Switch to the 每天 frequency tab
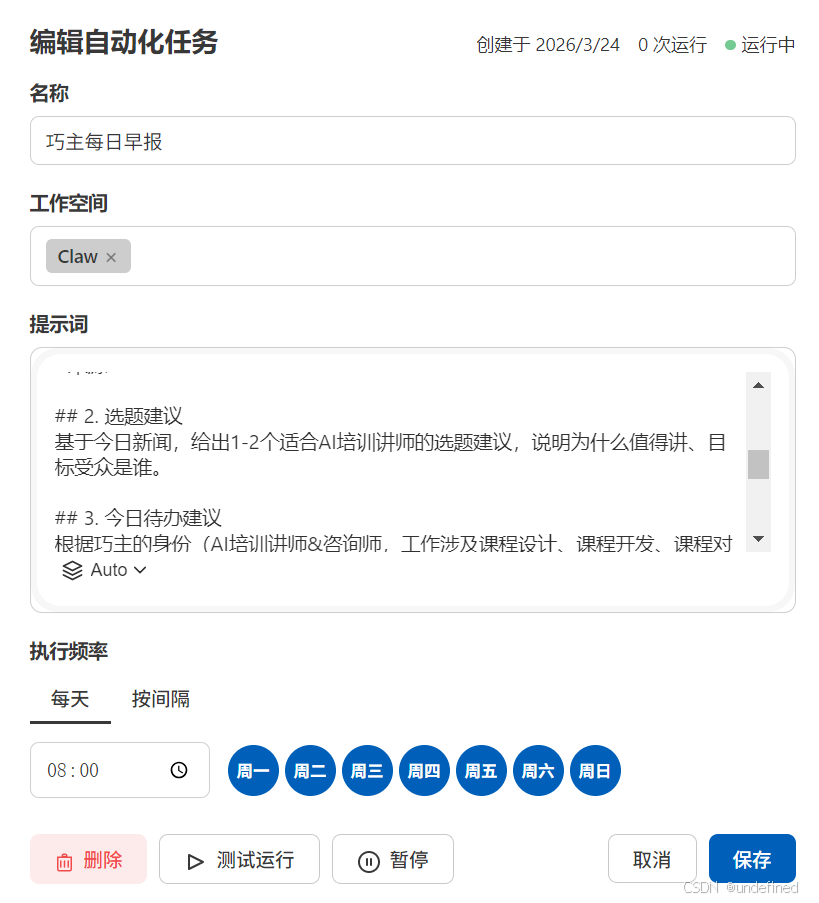 (x=70, y=699)
